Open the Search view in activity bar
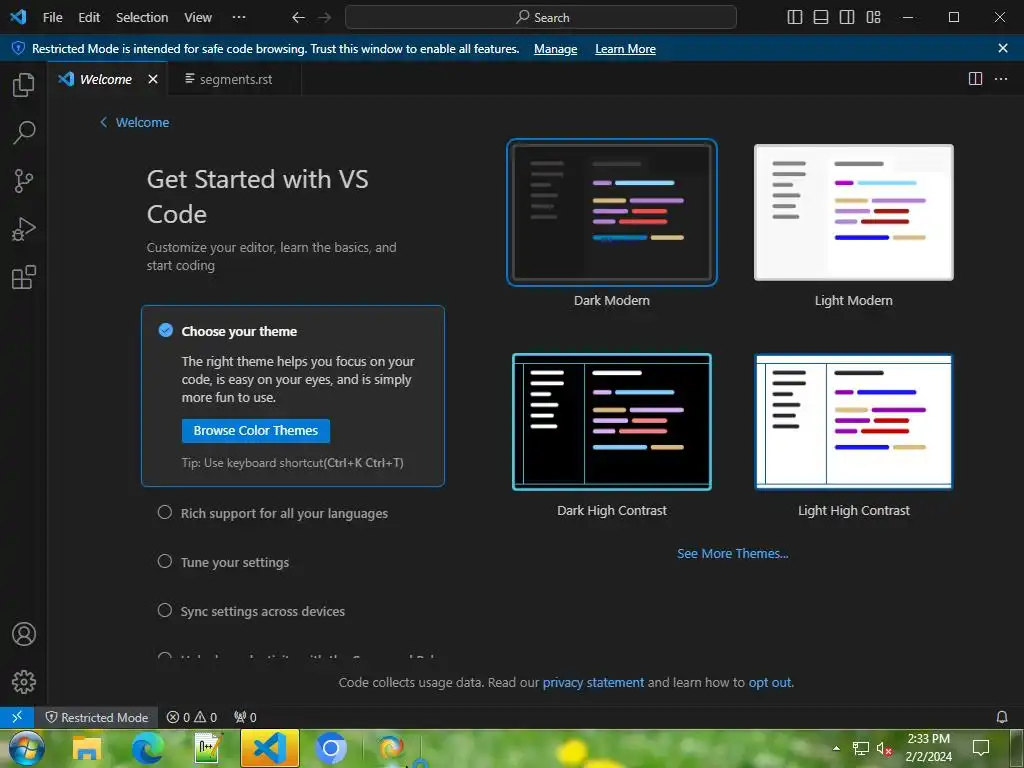Viewport: 1024px width, 768px height. (x=24, y=133)
